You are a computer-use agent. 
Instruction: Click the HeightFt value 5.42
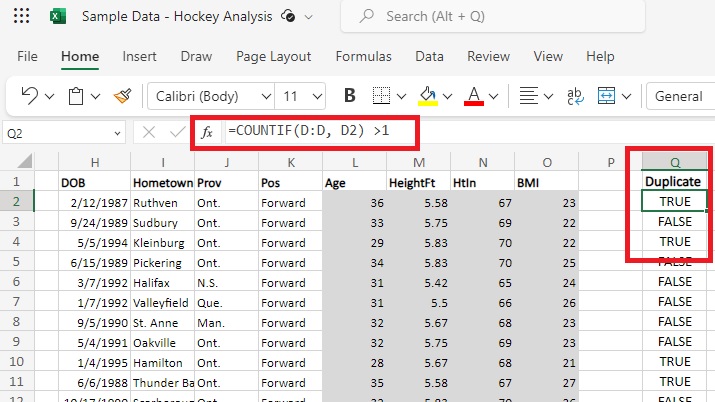point(419,283)
